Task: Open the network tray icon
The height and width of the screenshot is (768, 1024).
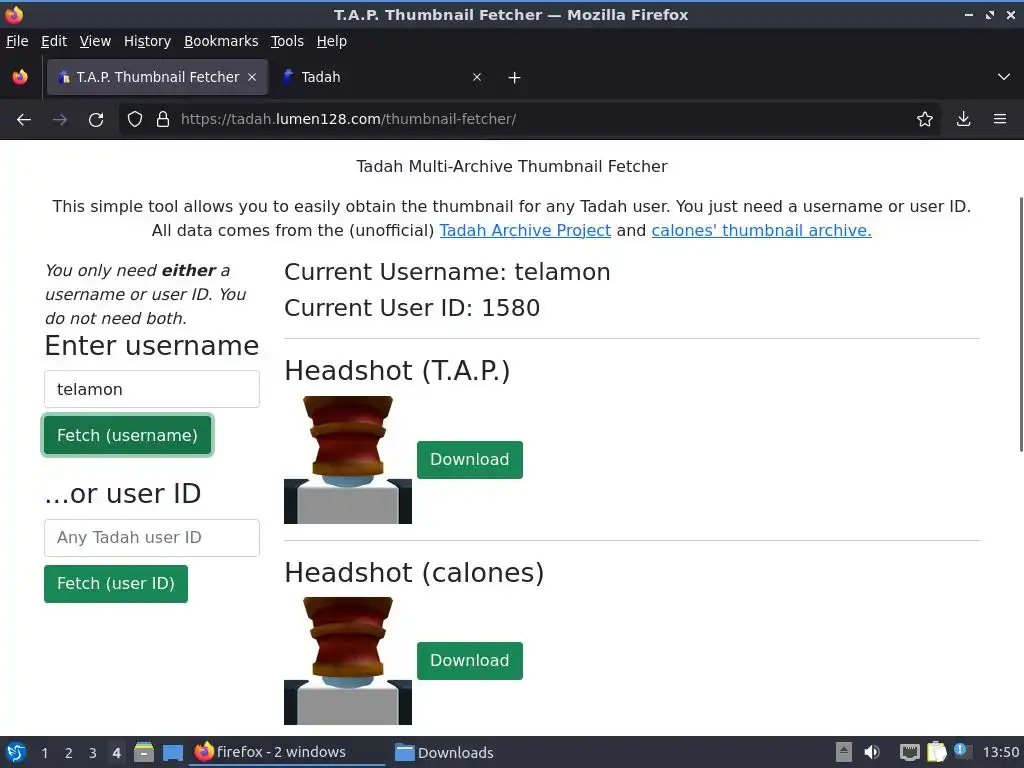Action: coord(909,753)
